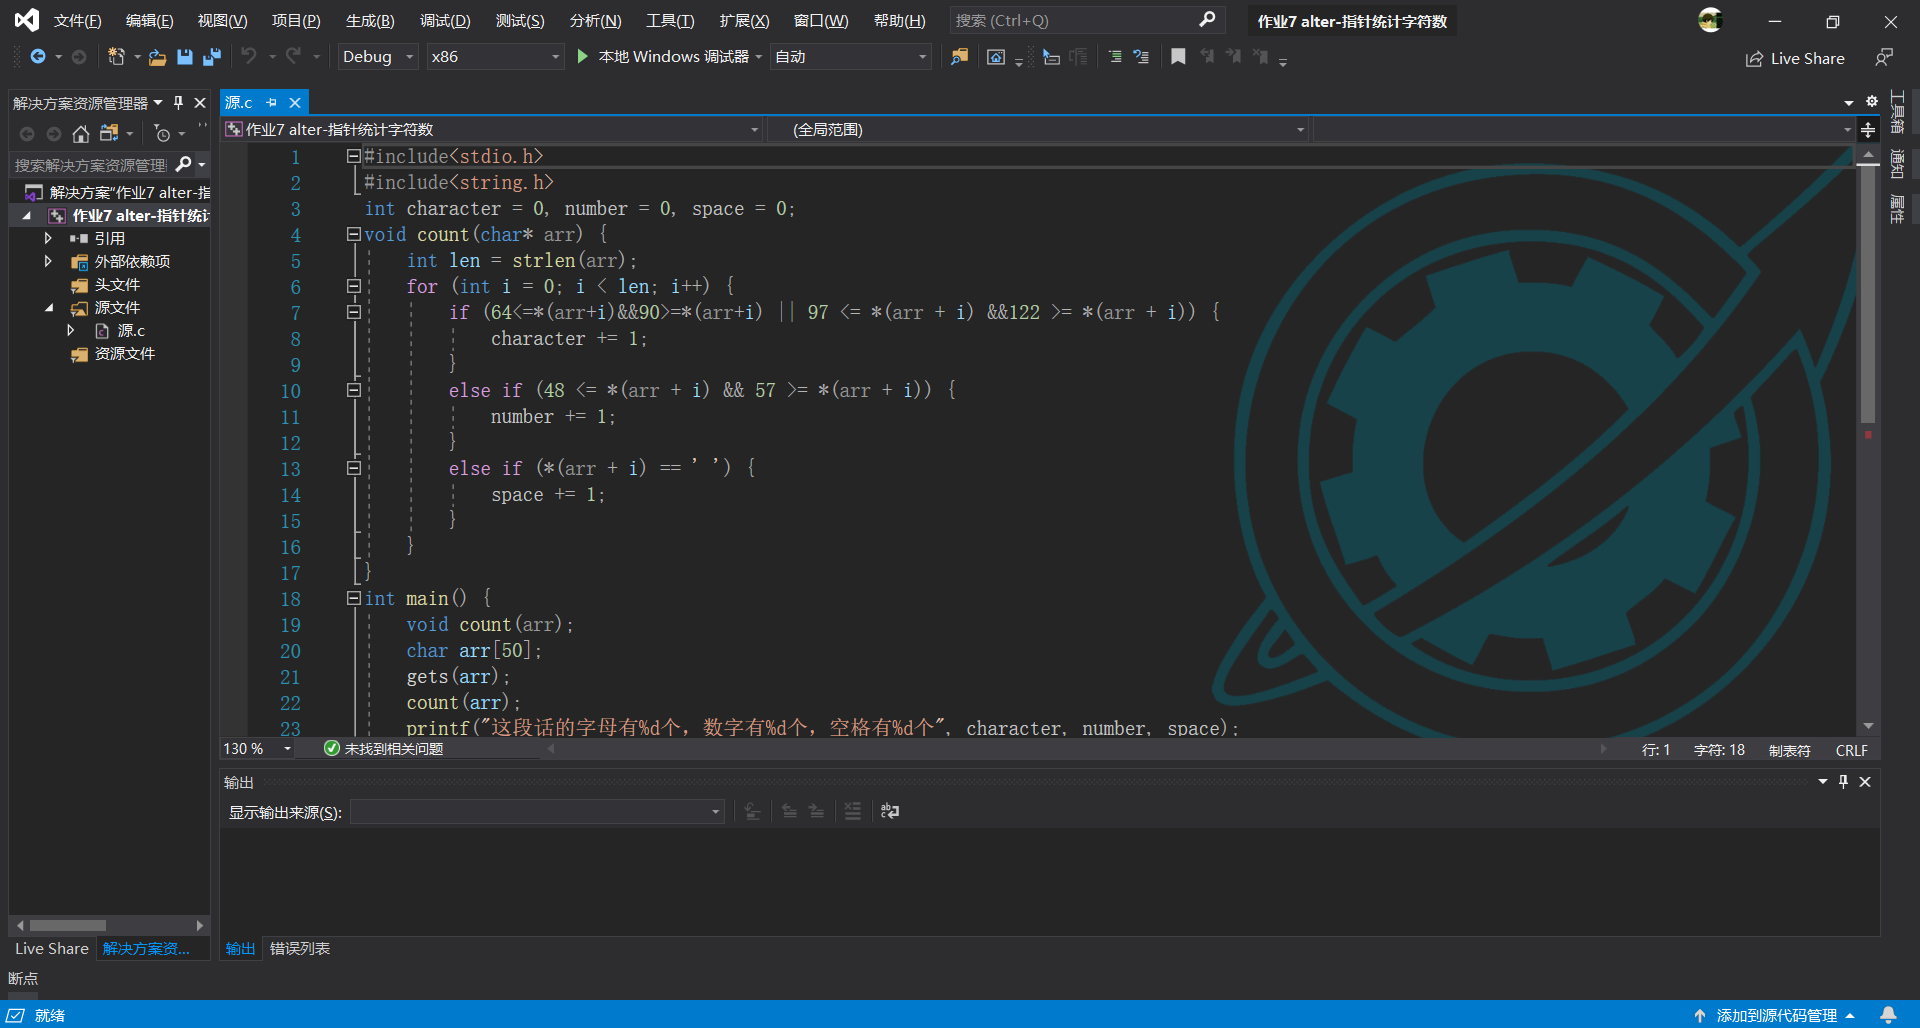1920x1028 pixels.
Task: Pin the 源.c editor tab
Action: tap(271, 103)
